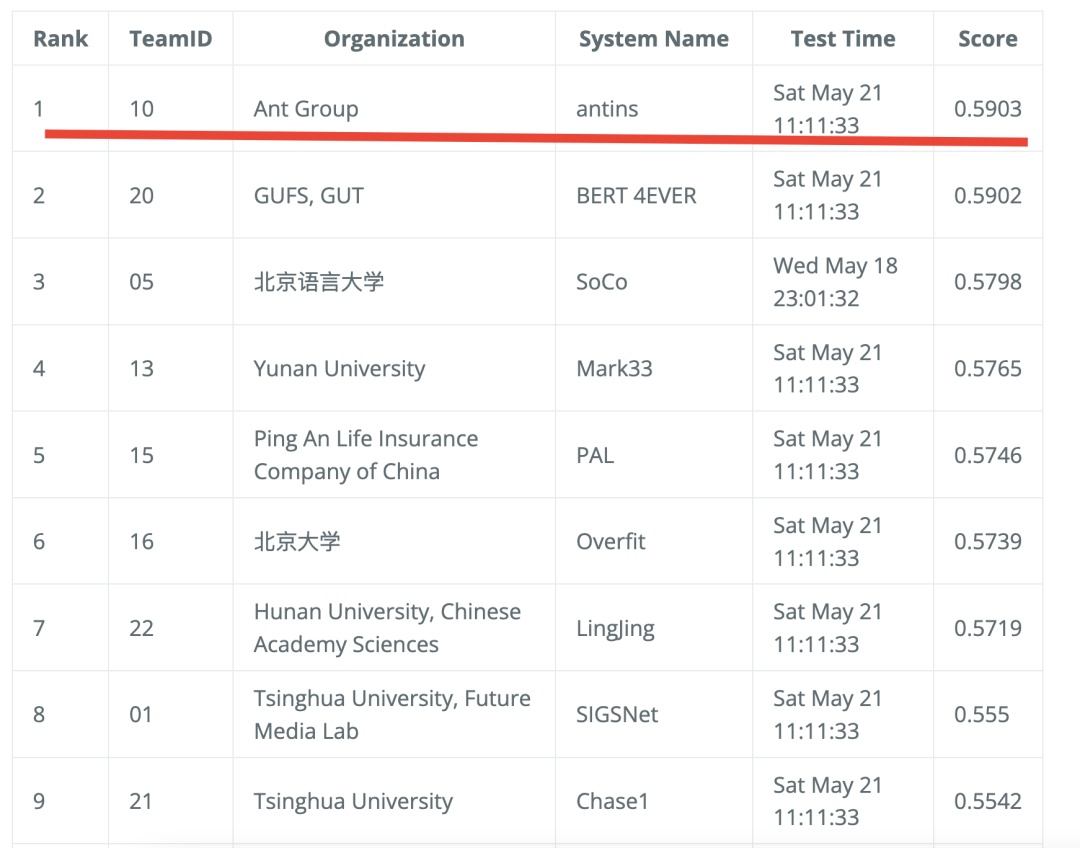
Task: Click Chase1 system name
Action: pyautogui.click(x=612, y=801)
